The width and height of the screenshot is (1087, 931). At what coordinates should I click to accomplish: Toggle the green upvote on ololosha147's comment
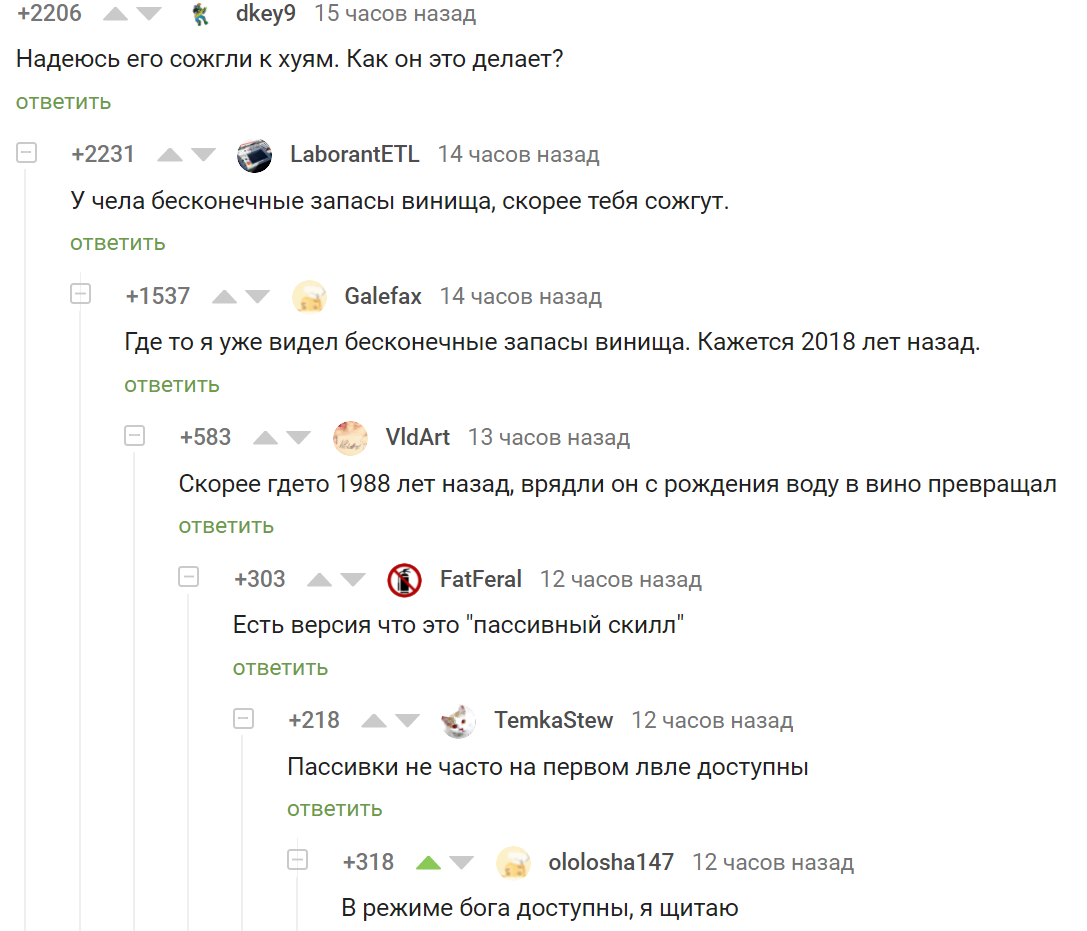(428, 862)
